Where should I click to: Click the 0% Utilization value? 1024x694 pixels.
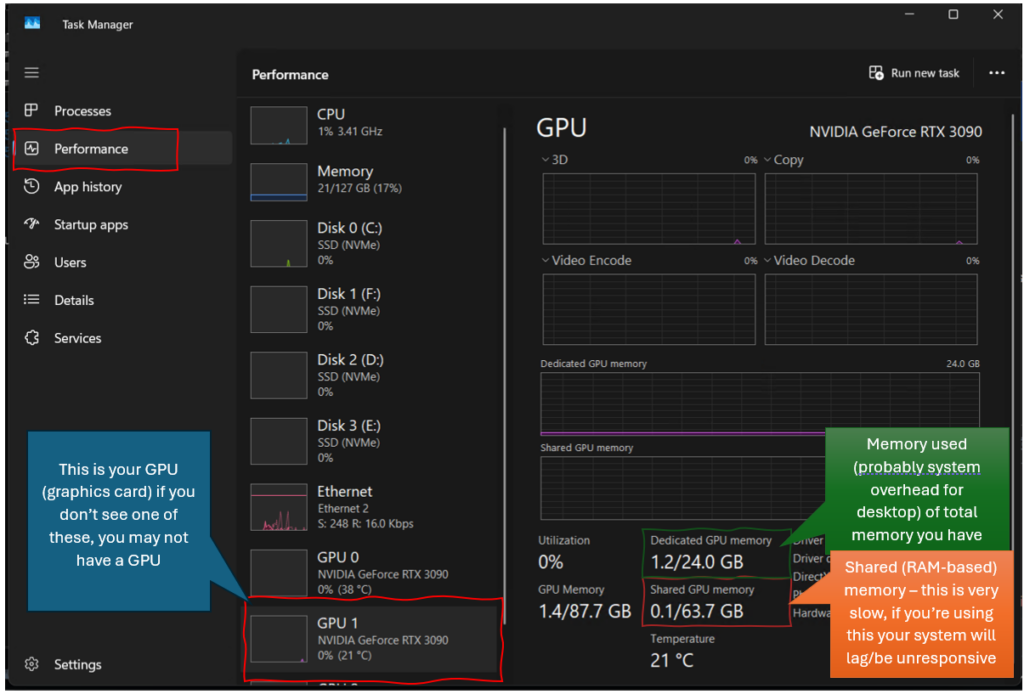pyautogui.click(x=551, y=561)
